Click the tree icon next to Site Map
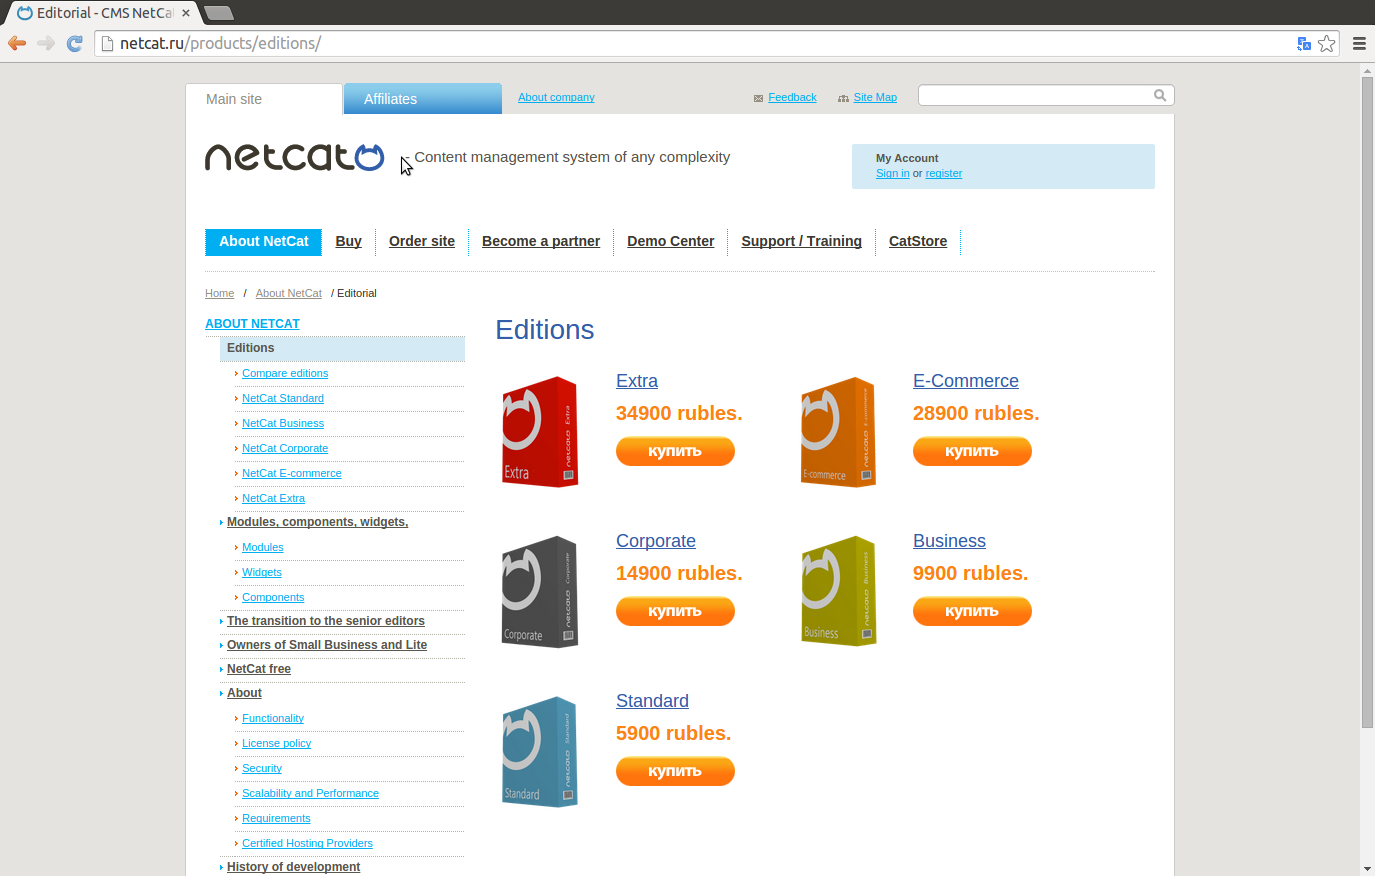 click(843, 97)
